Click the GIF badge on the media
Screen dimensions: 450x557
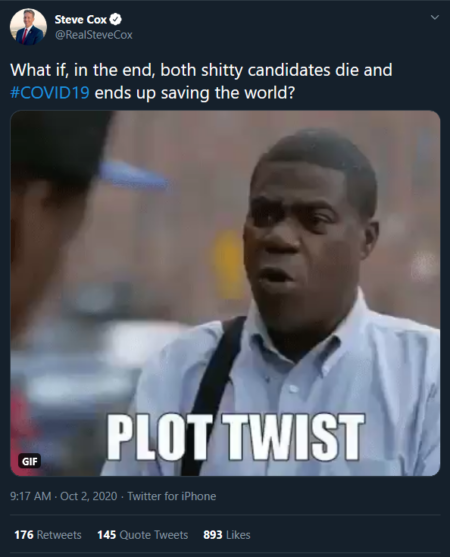coord(29,461)
